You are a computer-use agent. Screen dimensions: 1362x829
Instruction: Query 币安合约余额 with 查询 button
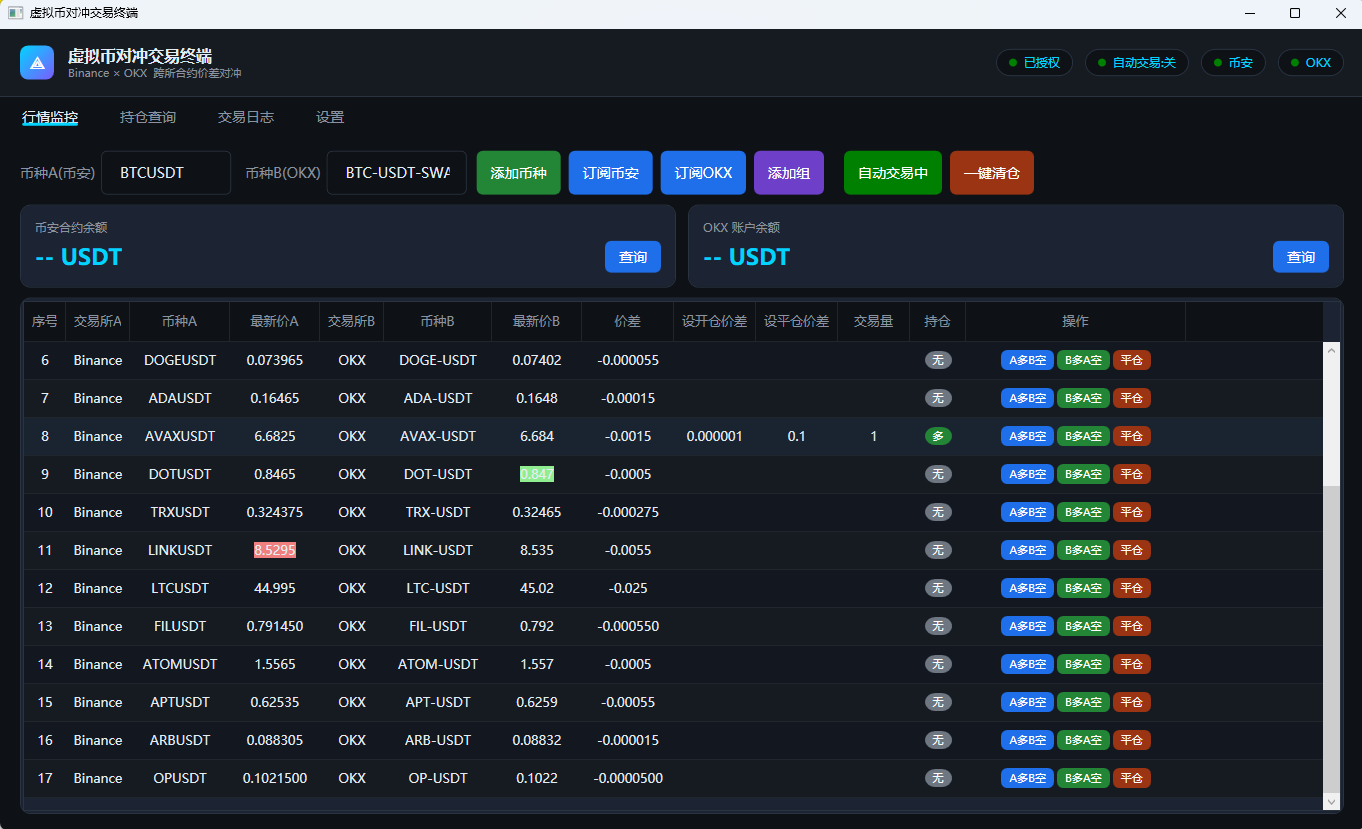[x=633, y=257]
